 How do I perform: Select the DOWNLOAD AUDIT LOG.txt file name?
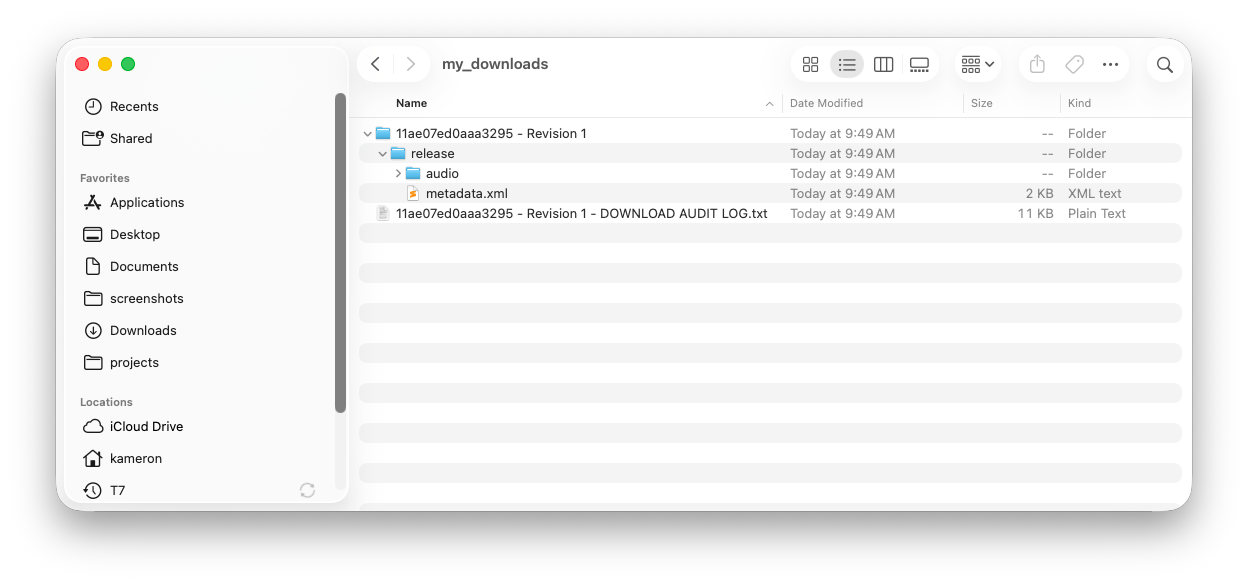[x=582, y=213]
